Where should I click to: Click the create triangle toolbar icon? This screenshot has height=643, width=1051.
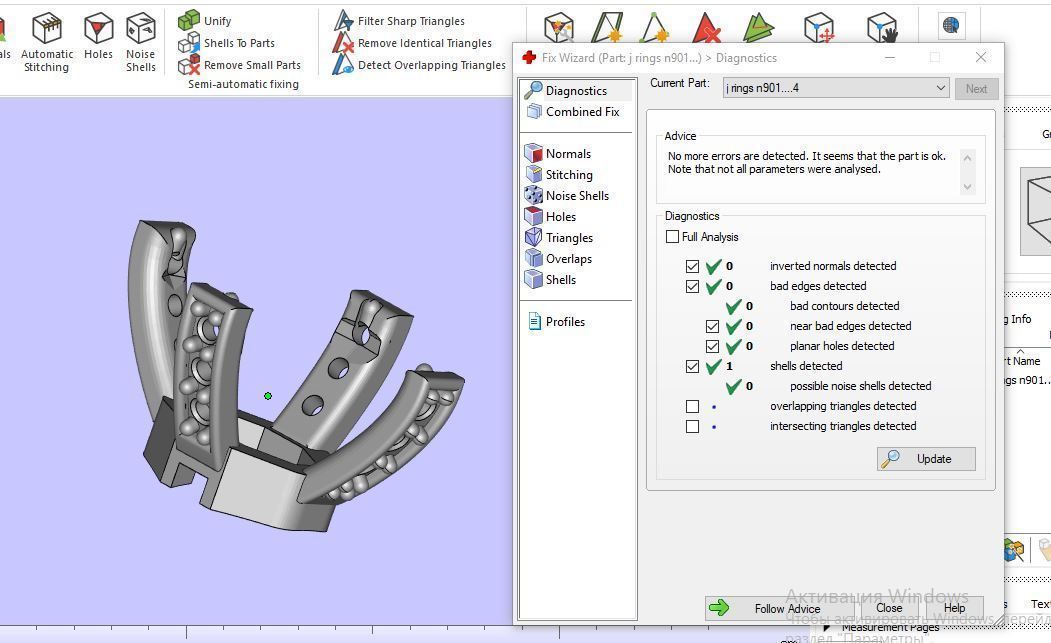[607, 27]
